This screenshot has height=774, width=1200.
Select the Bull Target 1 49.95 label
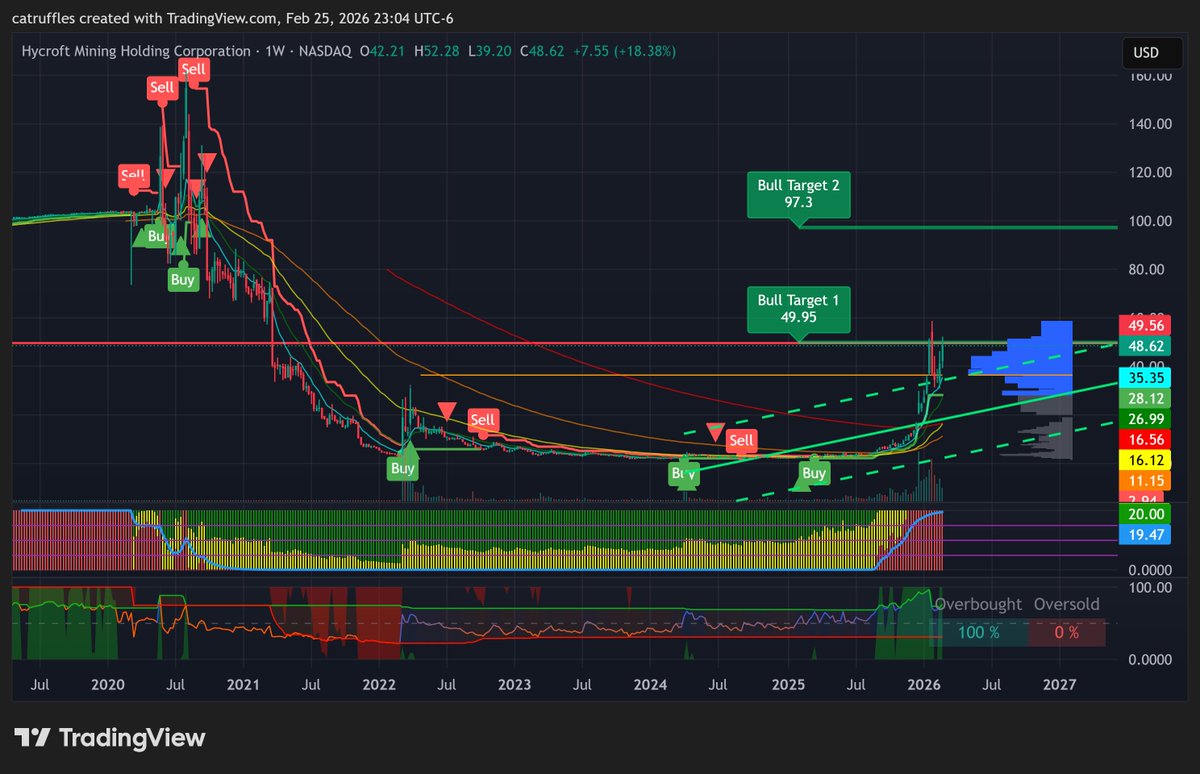click(799, 309)
